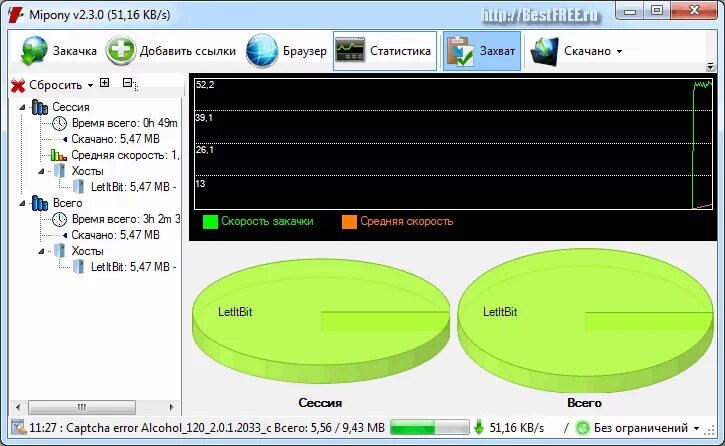Click the Сбросить reset button
The width and height of the screenshot is (725, 446).
[46, 85]
